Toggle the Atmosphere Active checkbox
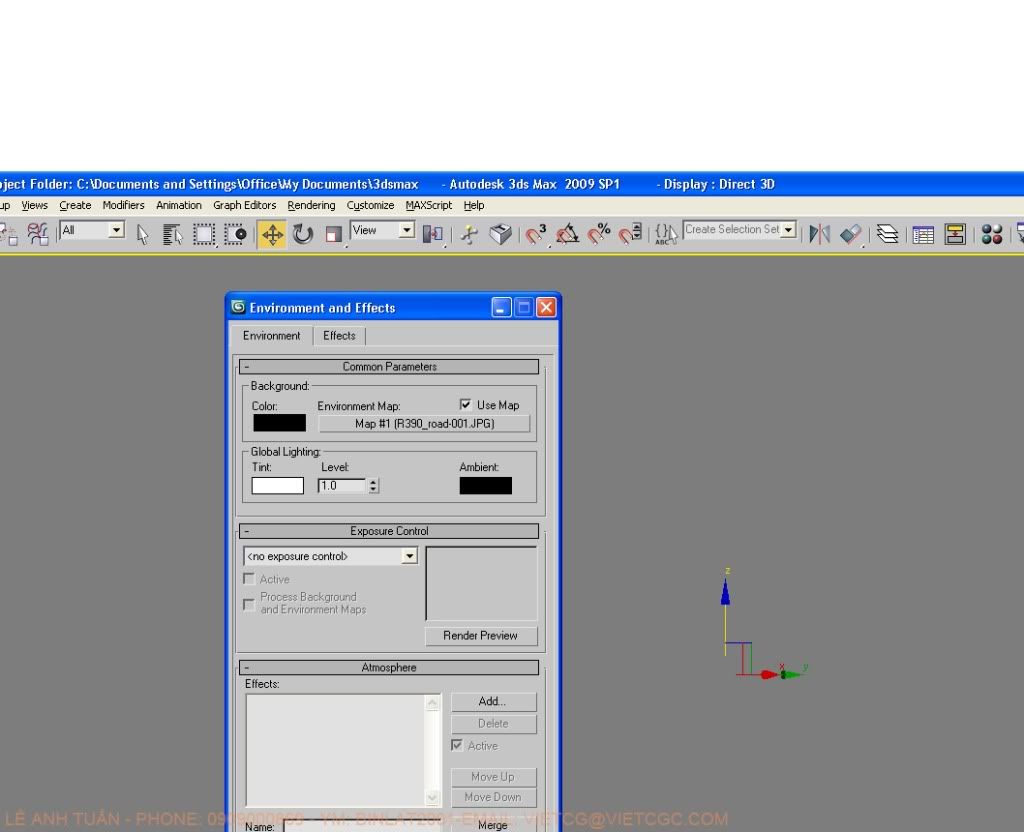Viewport: 1024px width, 832px height. [457, 745]
